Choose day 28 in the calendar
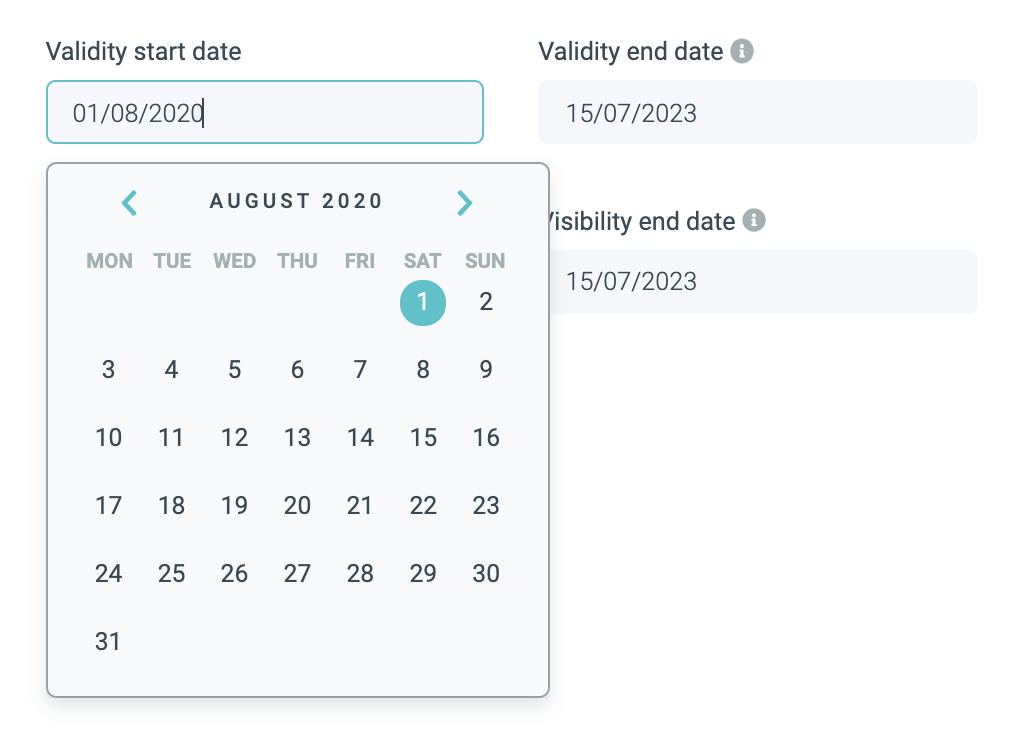The height and width of the screenshot is (754, 1018). coord(360,574)
